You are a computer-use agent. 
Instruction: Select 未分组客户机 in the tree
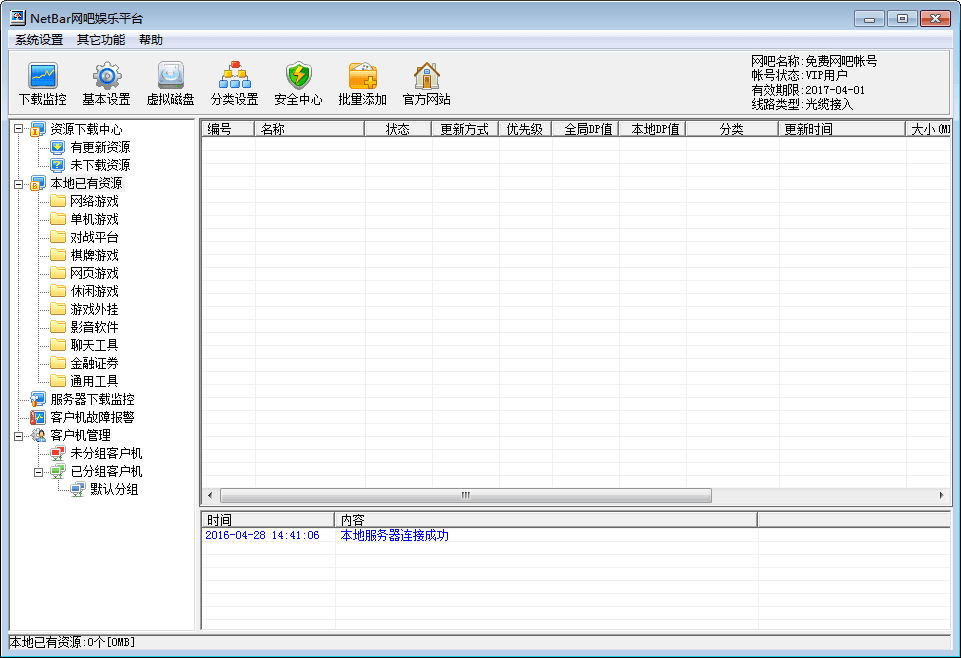point(106,453)
